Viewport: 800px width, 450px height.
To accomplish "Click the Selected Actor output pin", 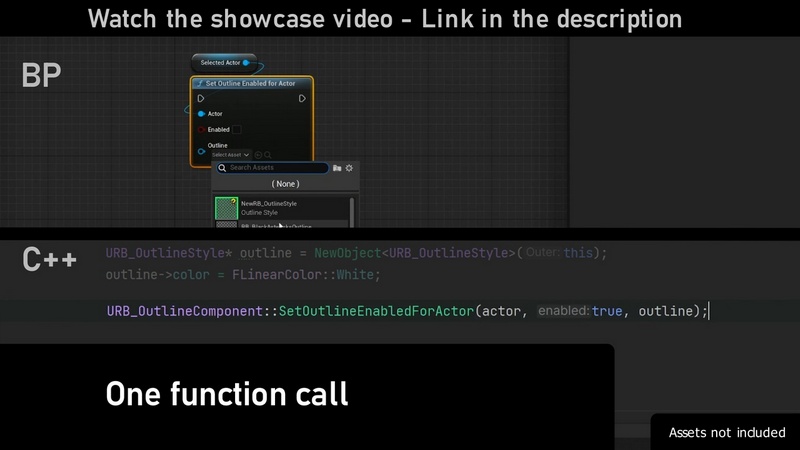I will pos(246,63).
